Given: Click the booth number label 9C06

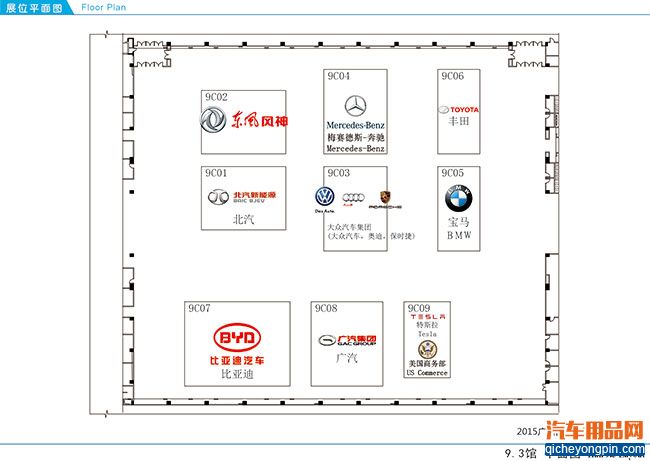Looking at the screenshot, I should (x=453, y=76).
